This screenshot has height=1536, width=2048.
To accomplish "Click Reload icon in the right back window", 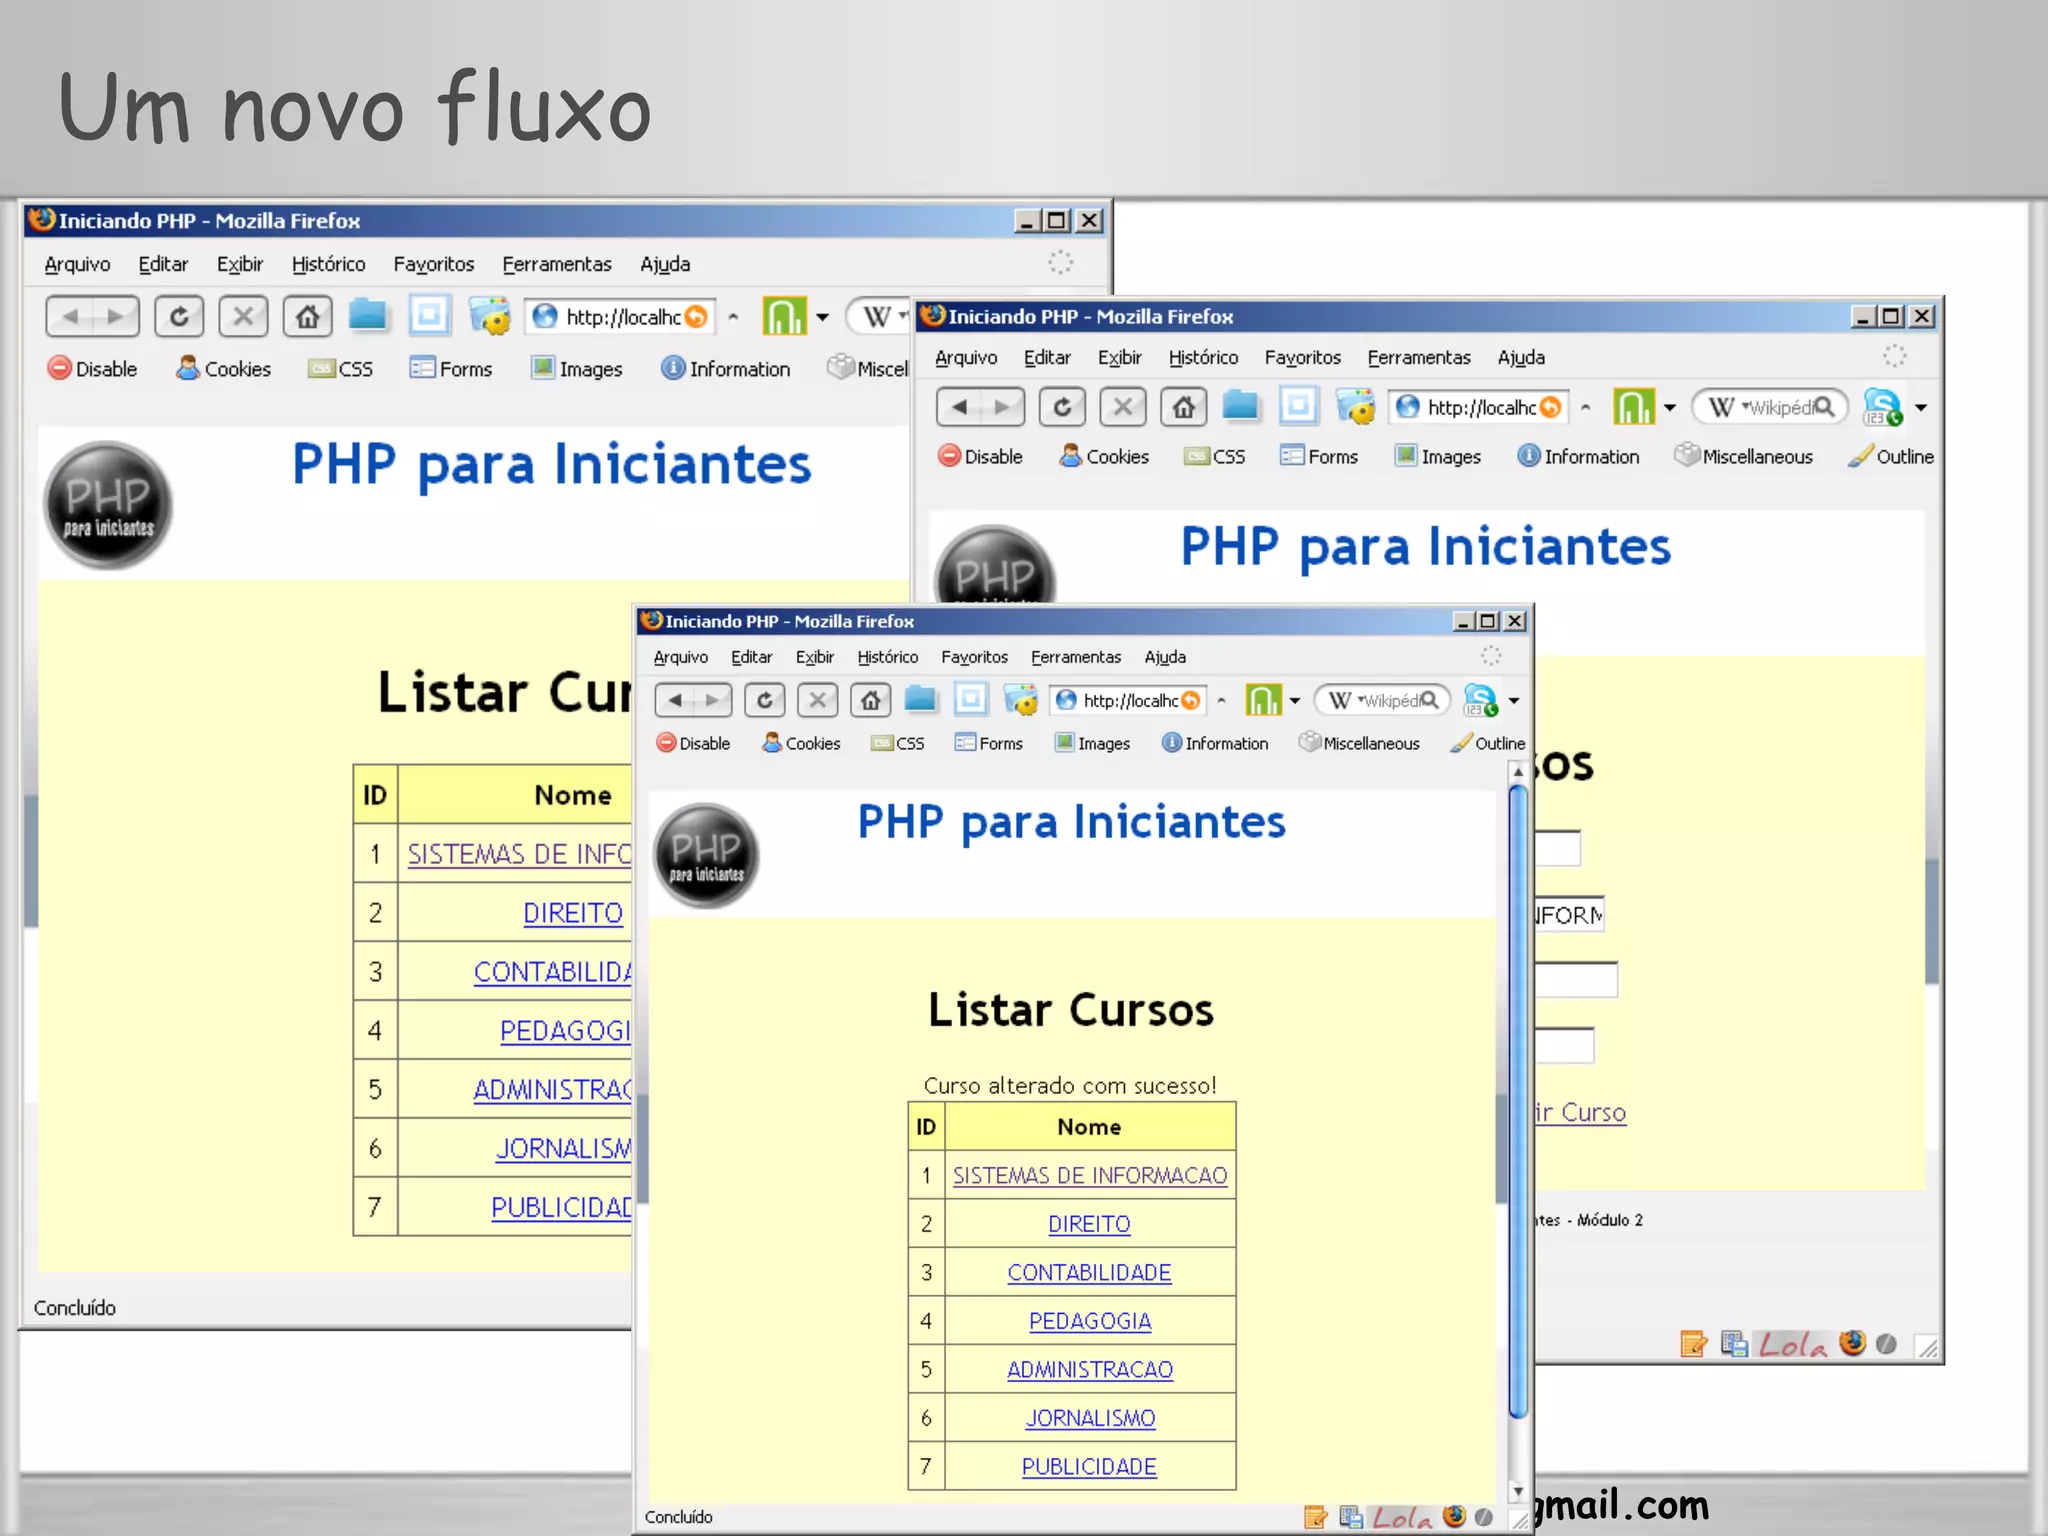I will click(x=1062, y=407).
